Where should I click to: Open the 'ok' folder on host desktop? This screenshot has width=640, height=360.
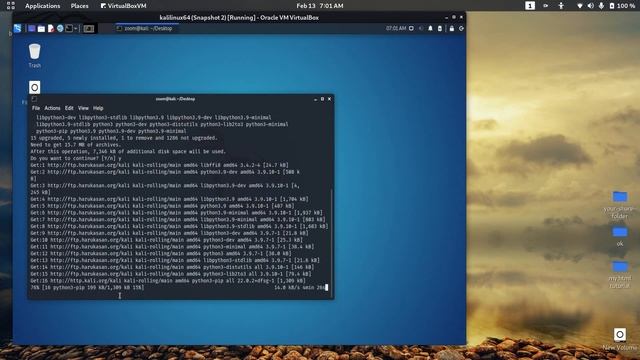[x=620, y=236]
